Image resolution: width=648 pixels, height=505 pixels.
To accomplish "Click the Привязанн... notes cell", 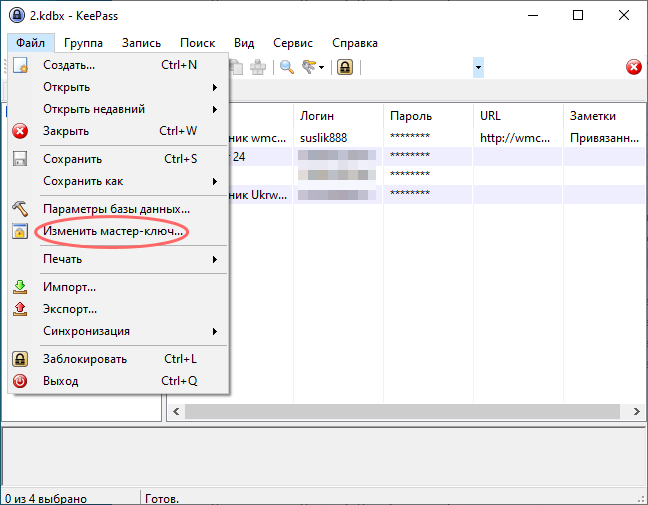I will (604, 138).
